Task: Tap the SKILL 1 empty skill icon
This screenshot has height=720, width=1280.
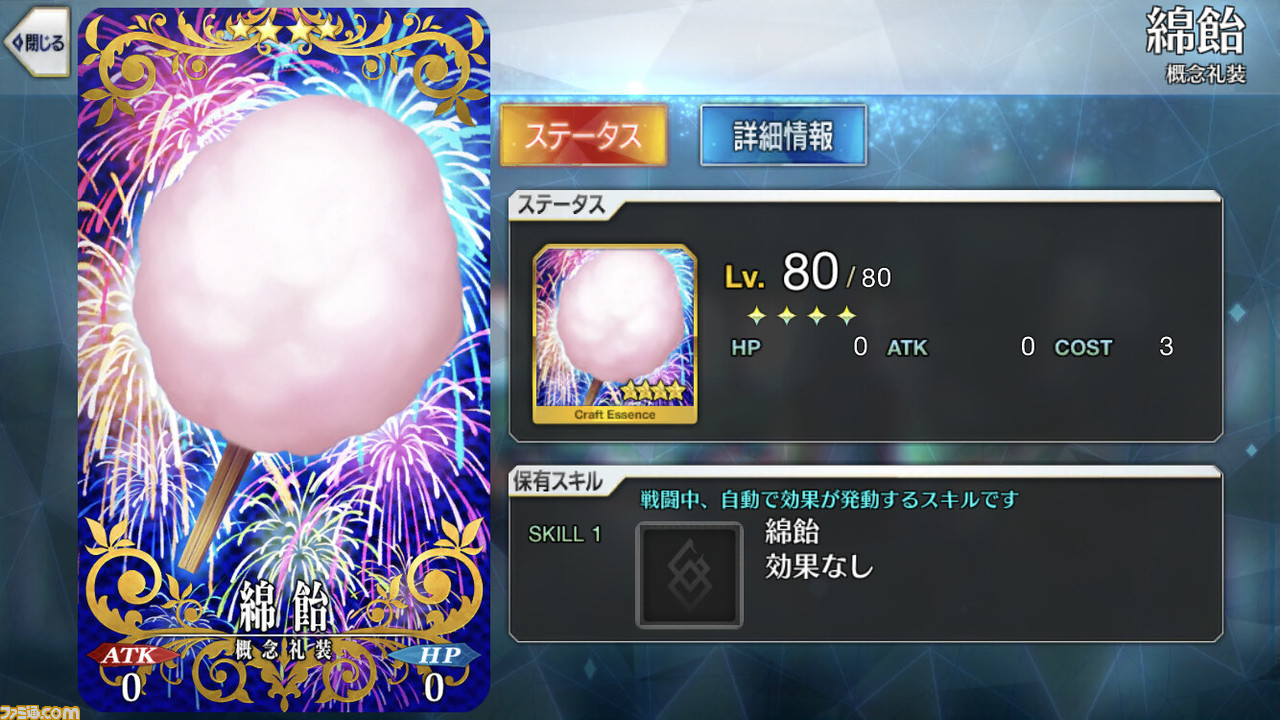Action: tap(689, 575)
